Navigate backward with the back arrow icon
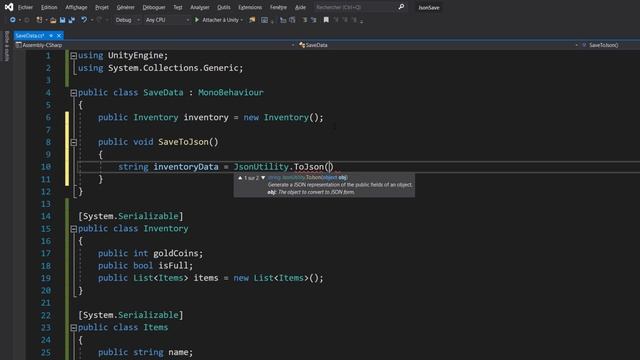Image resolution: width=640 pixels, height=360 pixels. (x=13, y=20)
